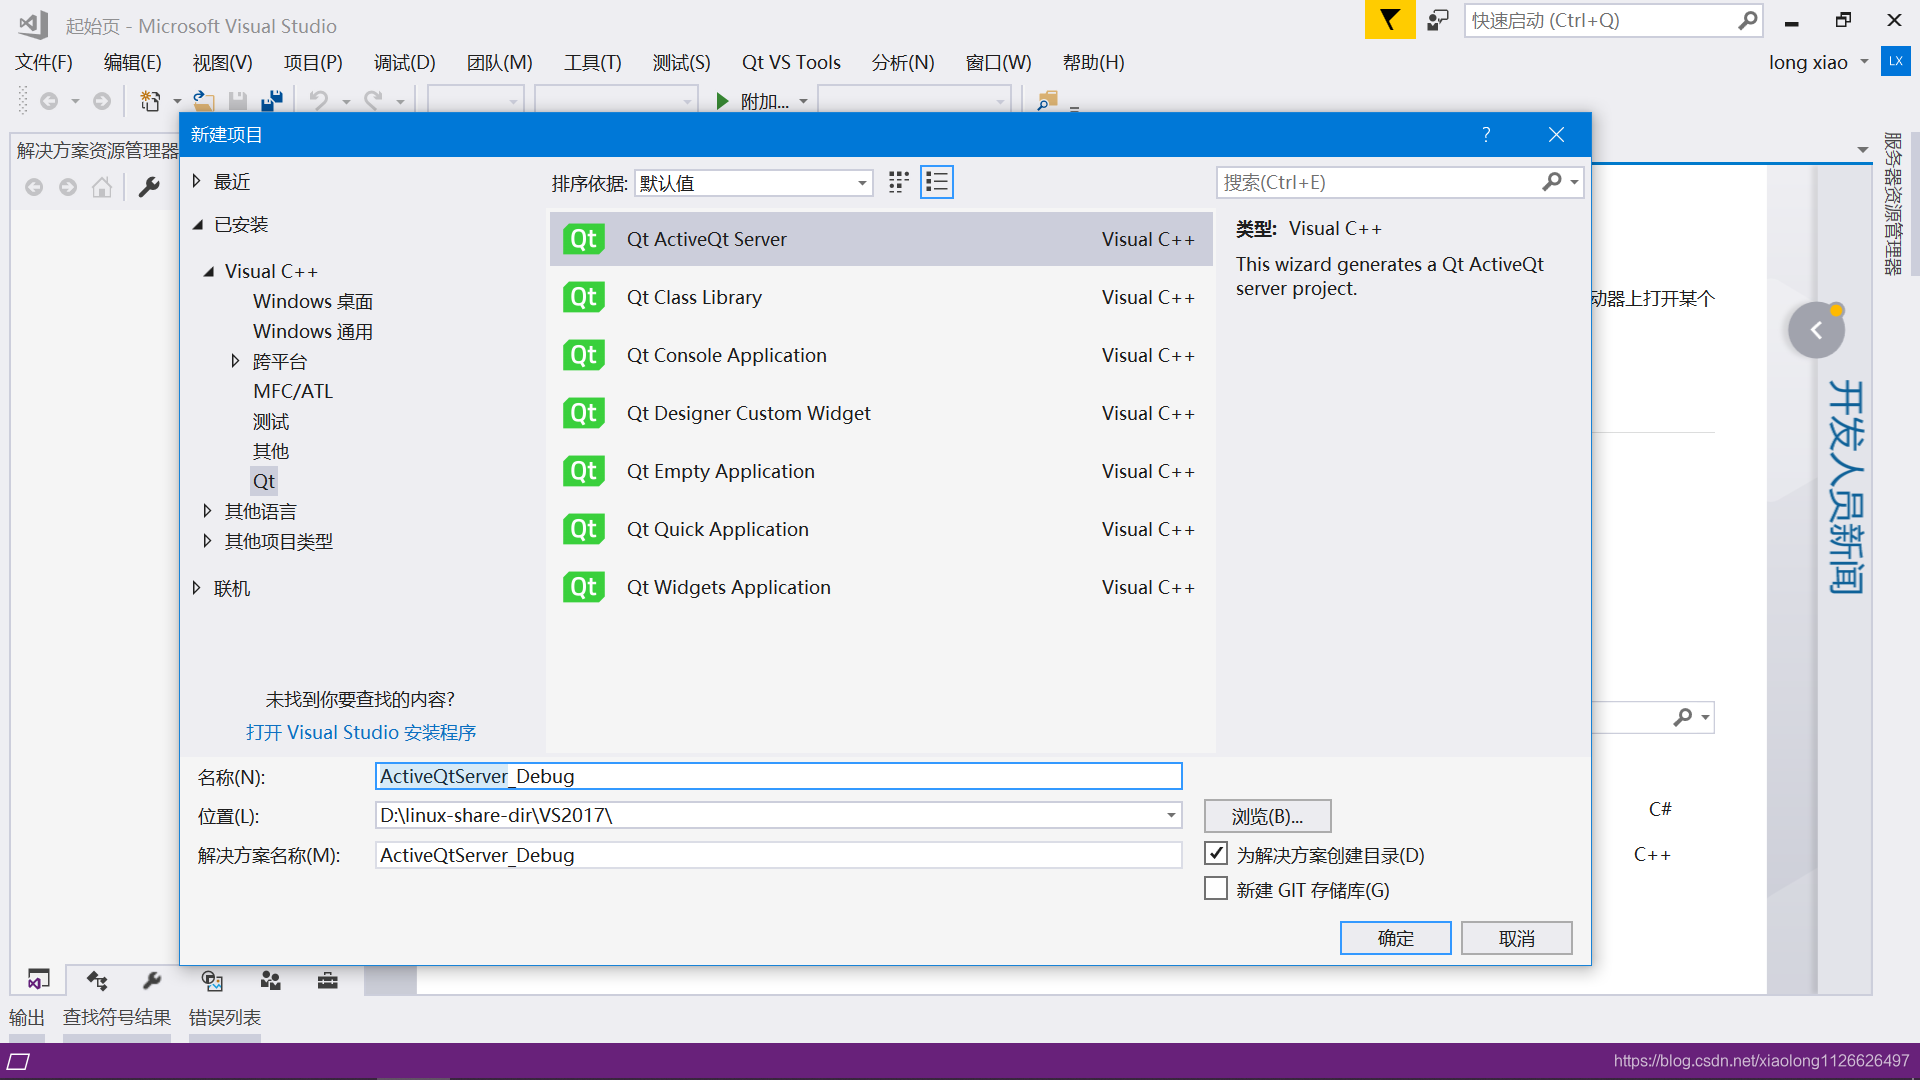The image size is (1920, 1080).
Task: Click the Qt icon for Qt Widgets Application
Action: pyautogui.click(x=583, y=587)
